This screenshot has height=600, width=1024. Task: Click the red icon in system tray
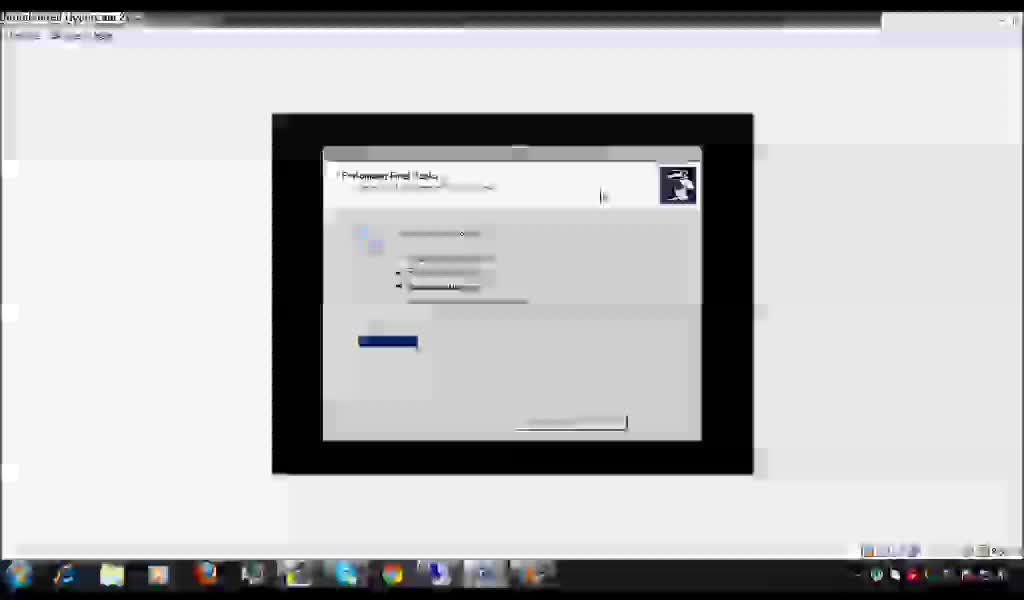point(911,574)
